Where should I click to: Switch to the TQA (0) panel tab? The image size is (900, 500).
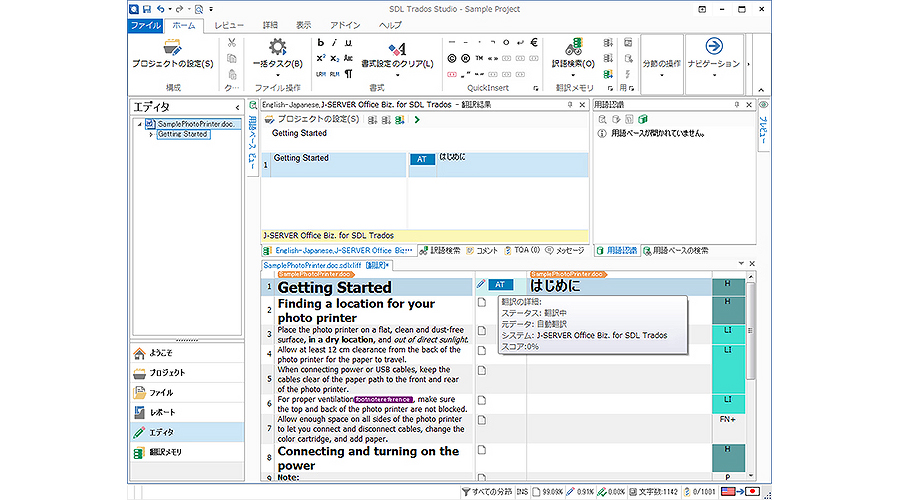click(522, 251)
